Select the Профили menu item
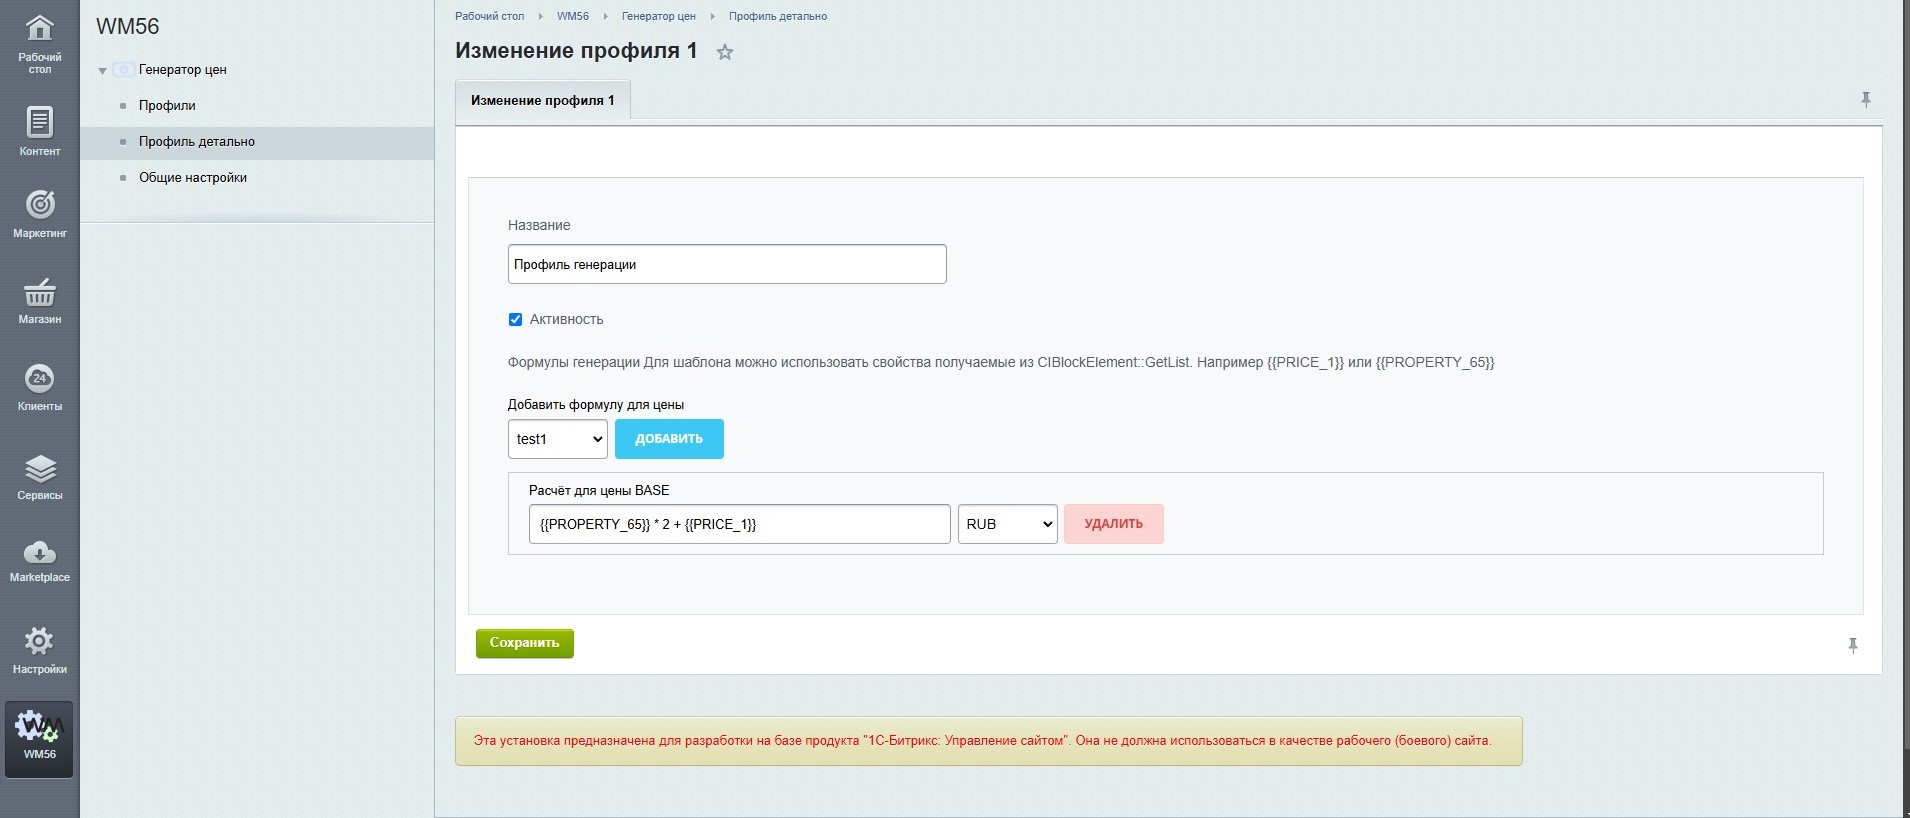 click(167, 106)
